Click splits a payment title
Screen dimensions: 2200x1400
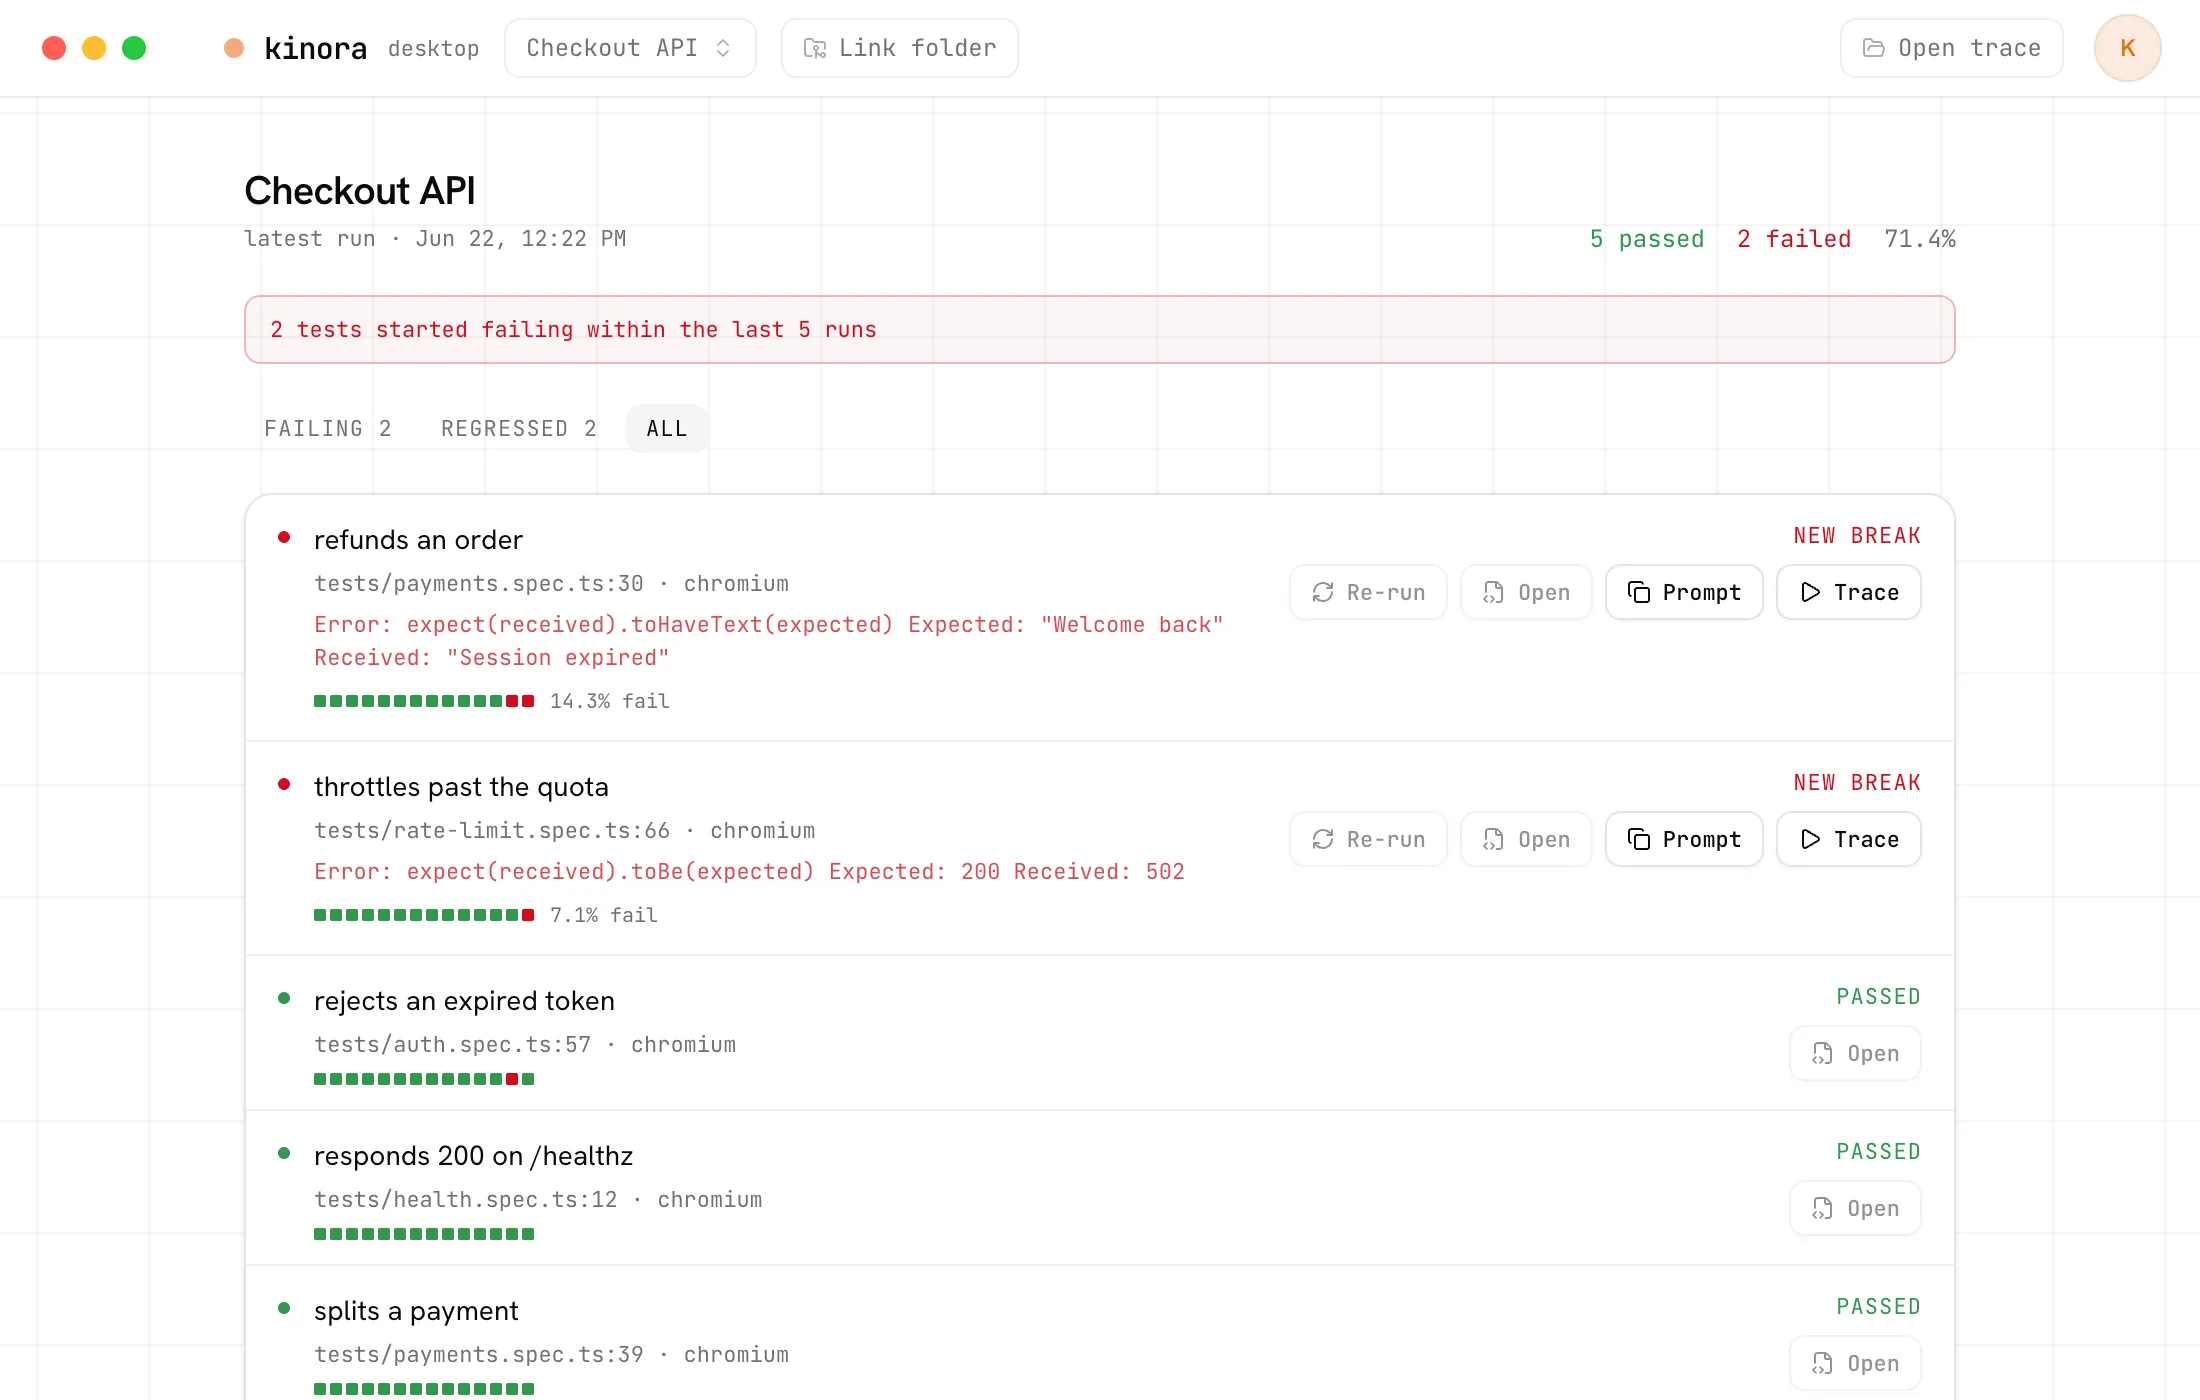pos(416,1311)
